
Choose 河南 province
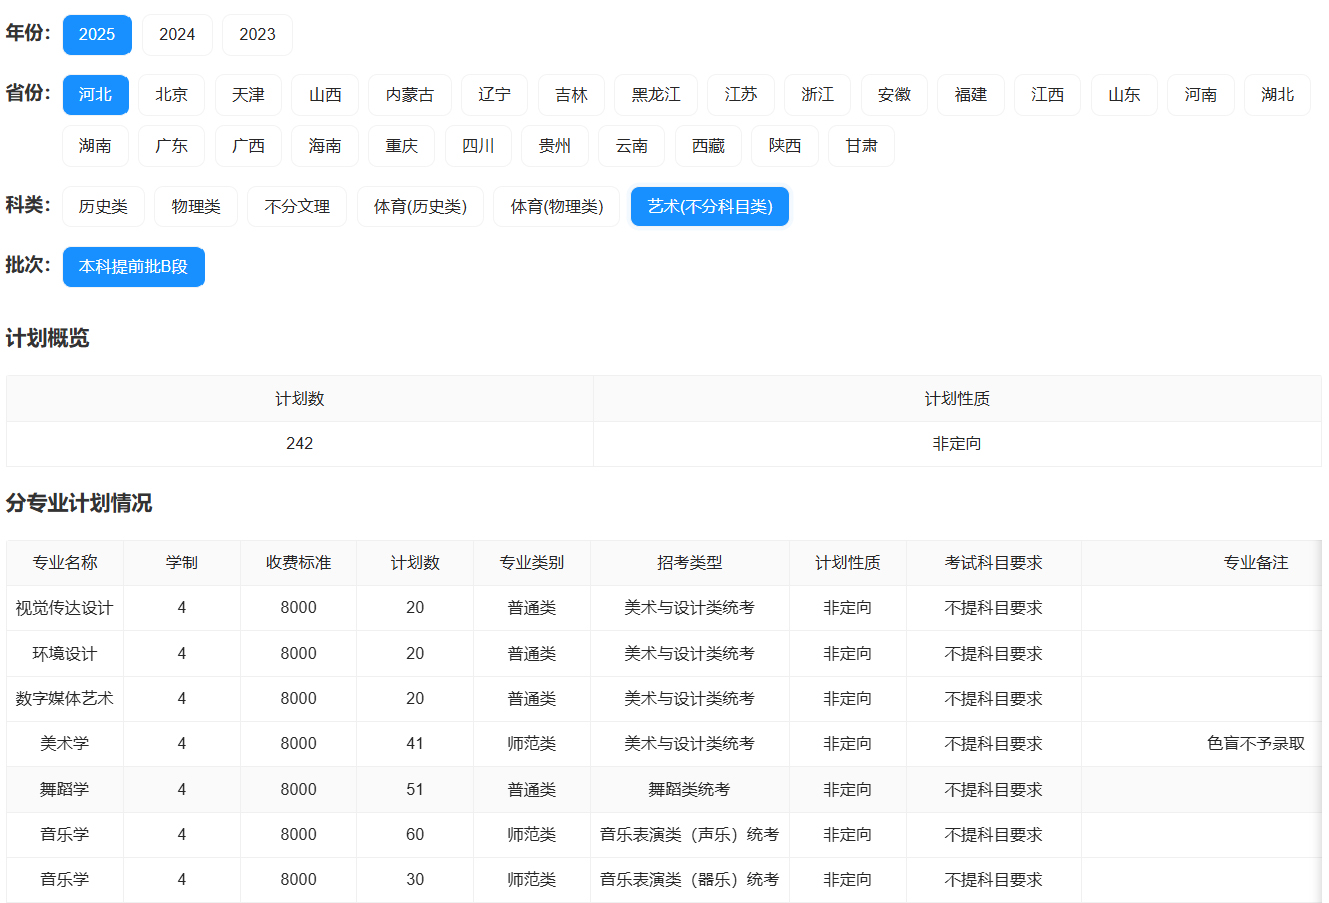pos(1201,95)
